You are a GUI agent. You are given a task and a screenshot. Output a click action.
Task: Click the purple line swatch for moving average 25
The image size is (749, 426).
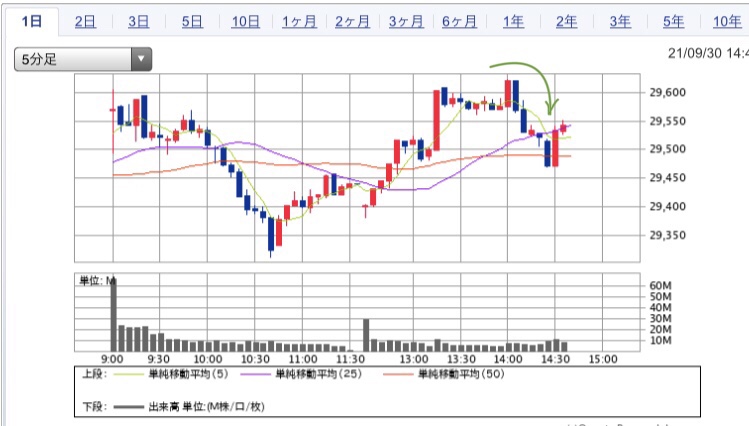coord(256,374)
